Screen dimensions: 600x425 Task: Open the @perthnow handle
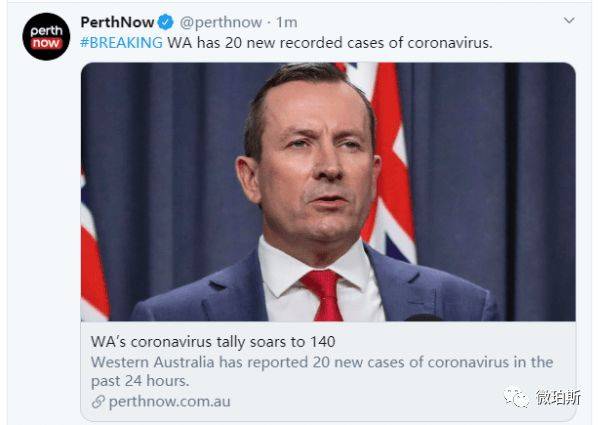221,22
